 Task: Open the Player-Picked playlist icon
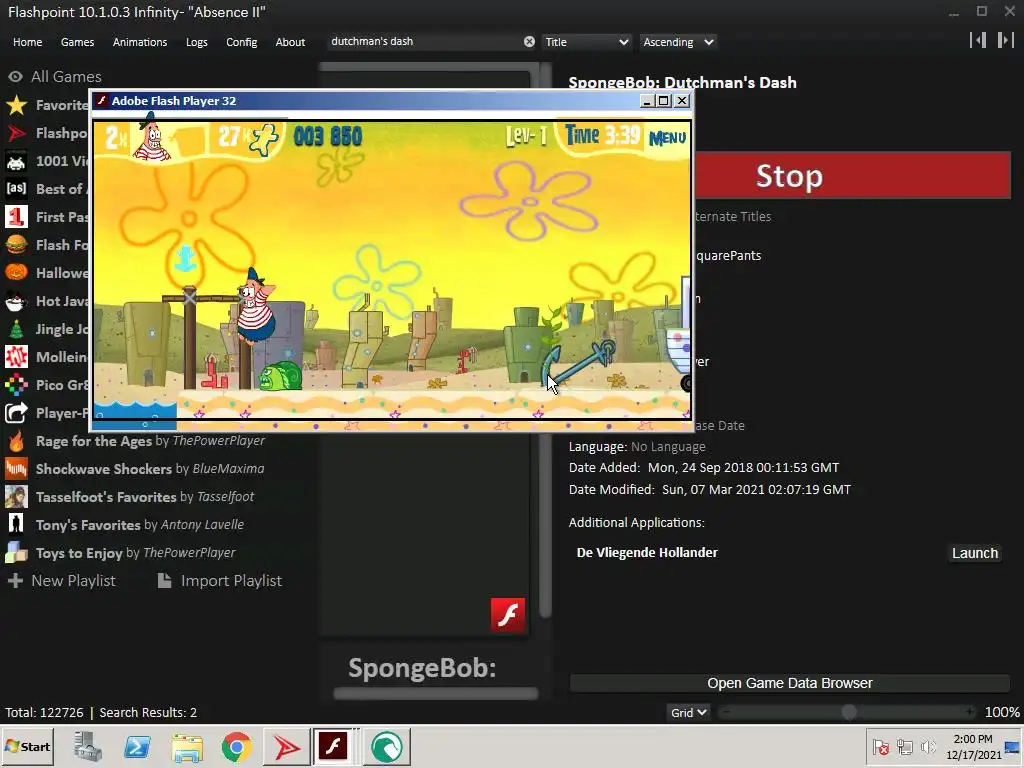pyautogui.click(x=16, y=413)
